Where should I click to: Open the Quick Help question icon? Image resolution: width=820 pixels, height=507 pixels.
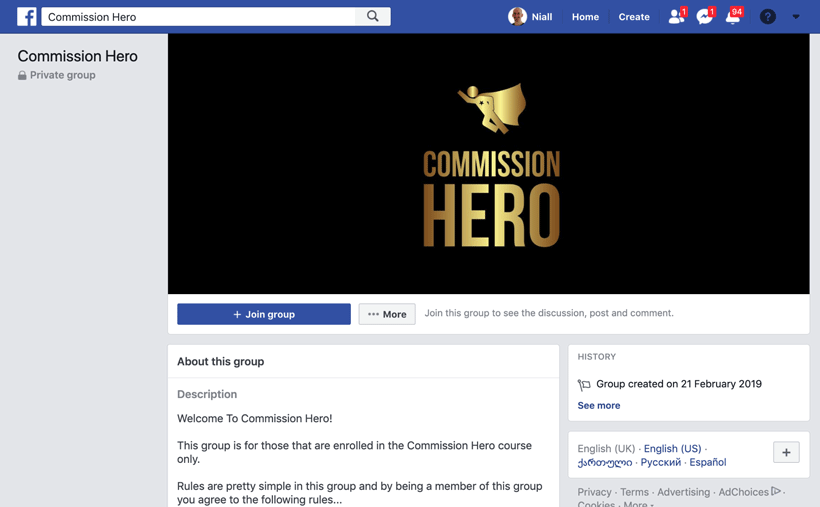767,17
